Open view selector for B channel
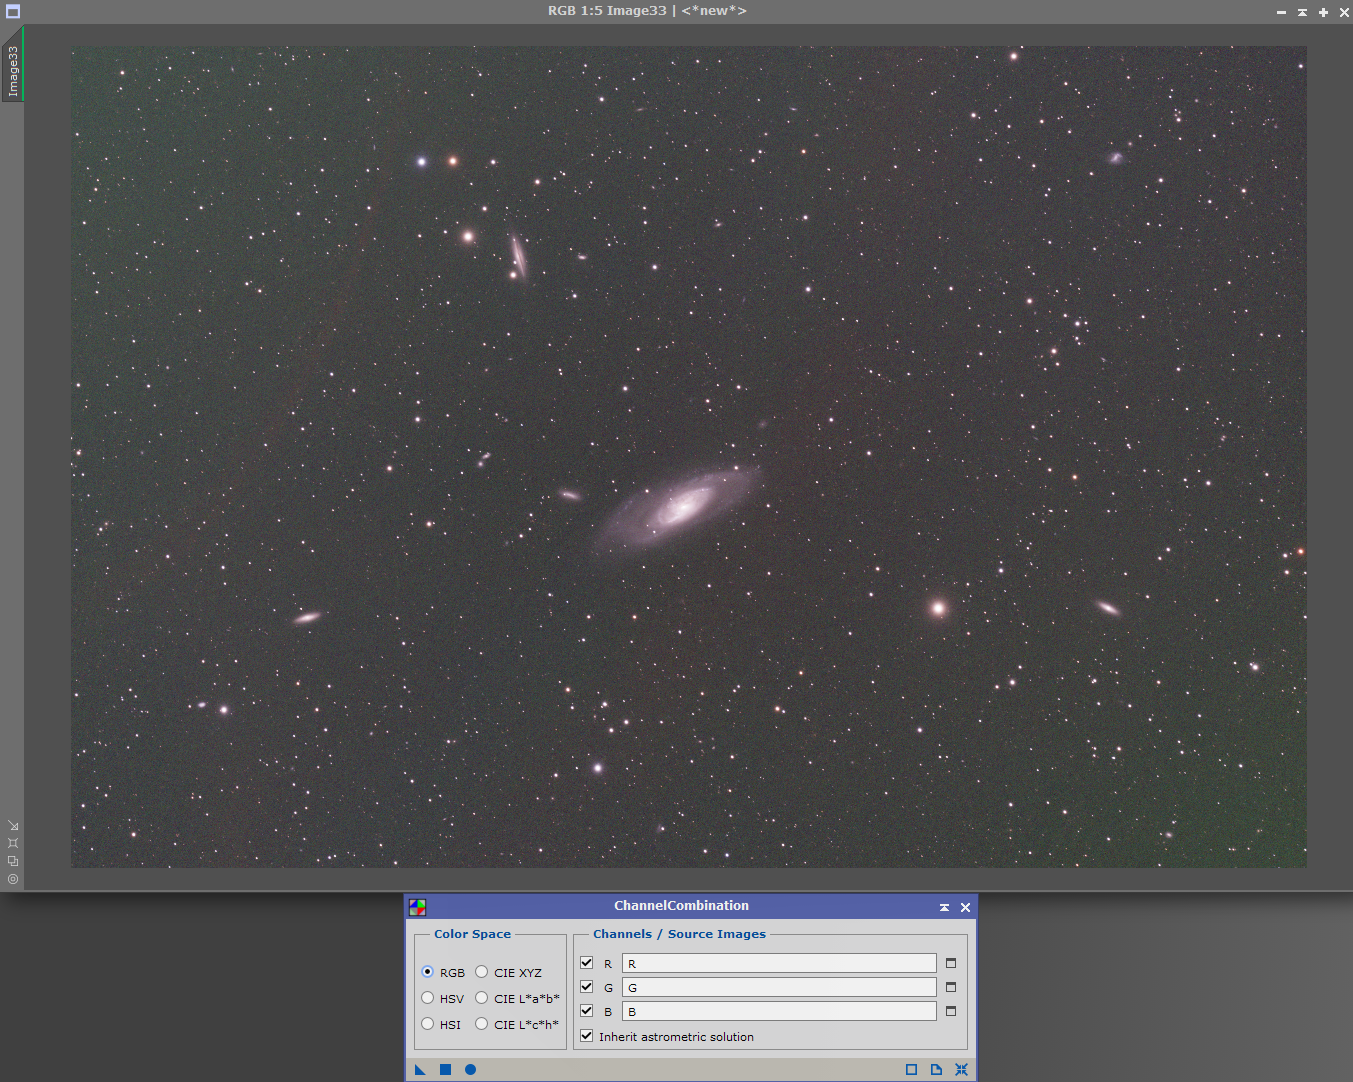Screen dimensions: 1353x1082 951,1011
